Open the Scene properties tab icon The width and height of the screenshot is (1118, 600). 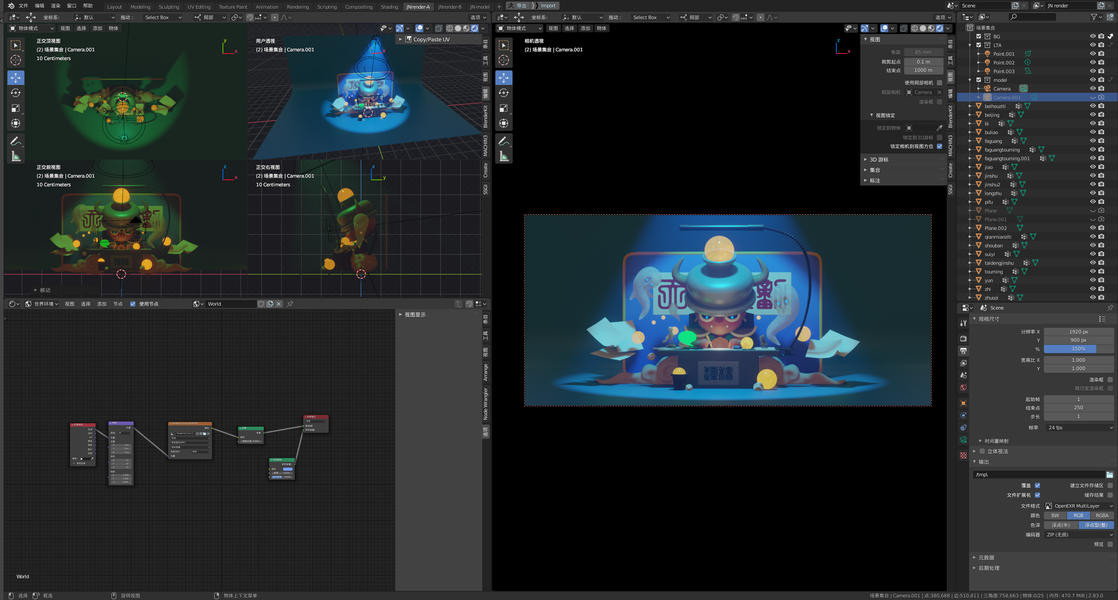coord(963,375)
